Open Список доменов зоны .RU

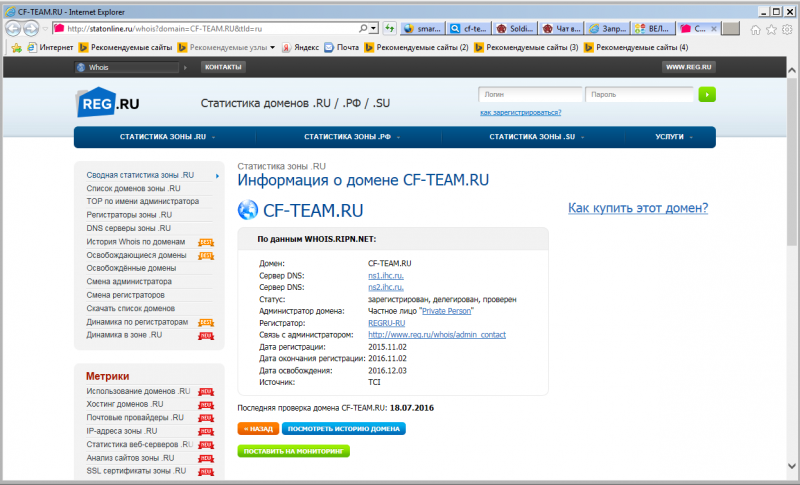click(x=133, y=188)
